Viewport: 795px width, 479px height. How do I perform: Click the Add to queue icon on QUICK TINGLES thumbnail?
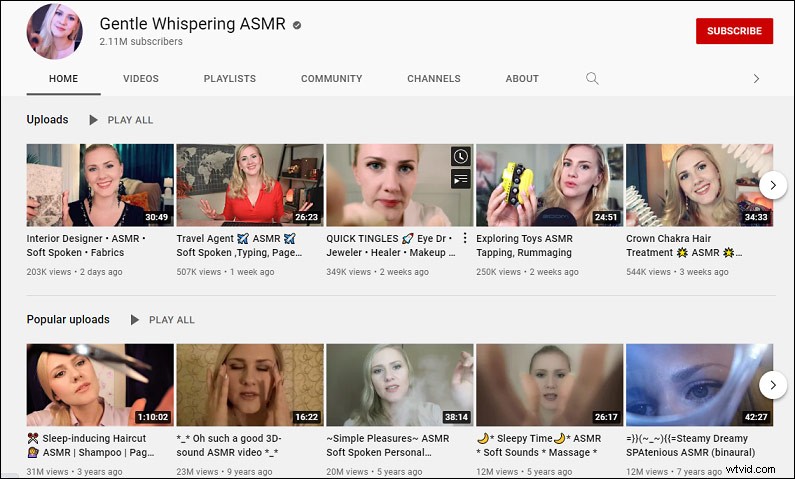(460, 179)
